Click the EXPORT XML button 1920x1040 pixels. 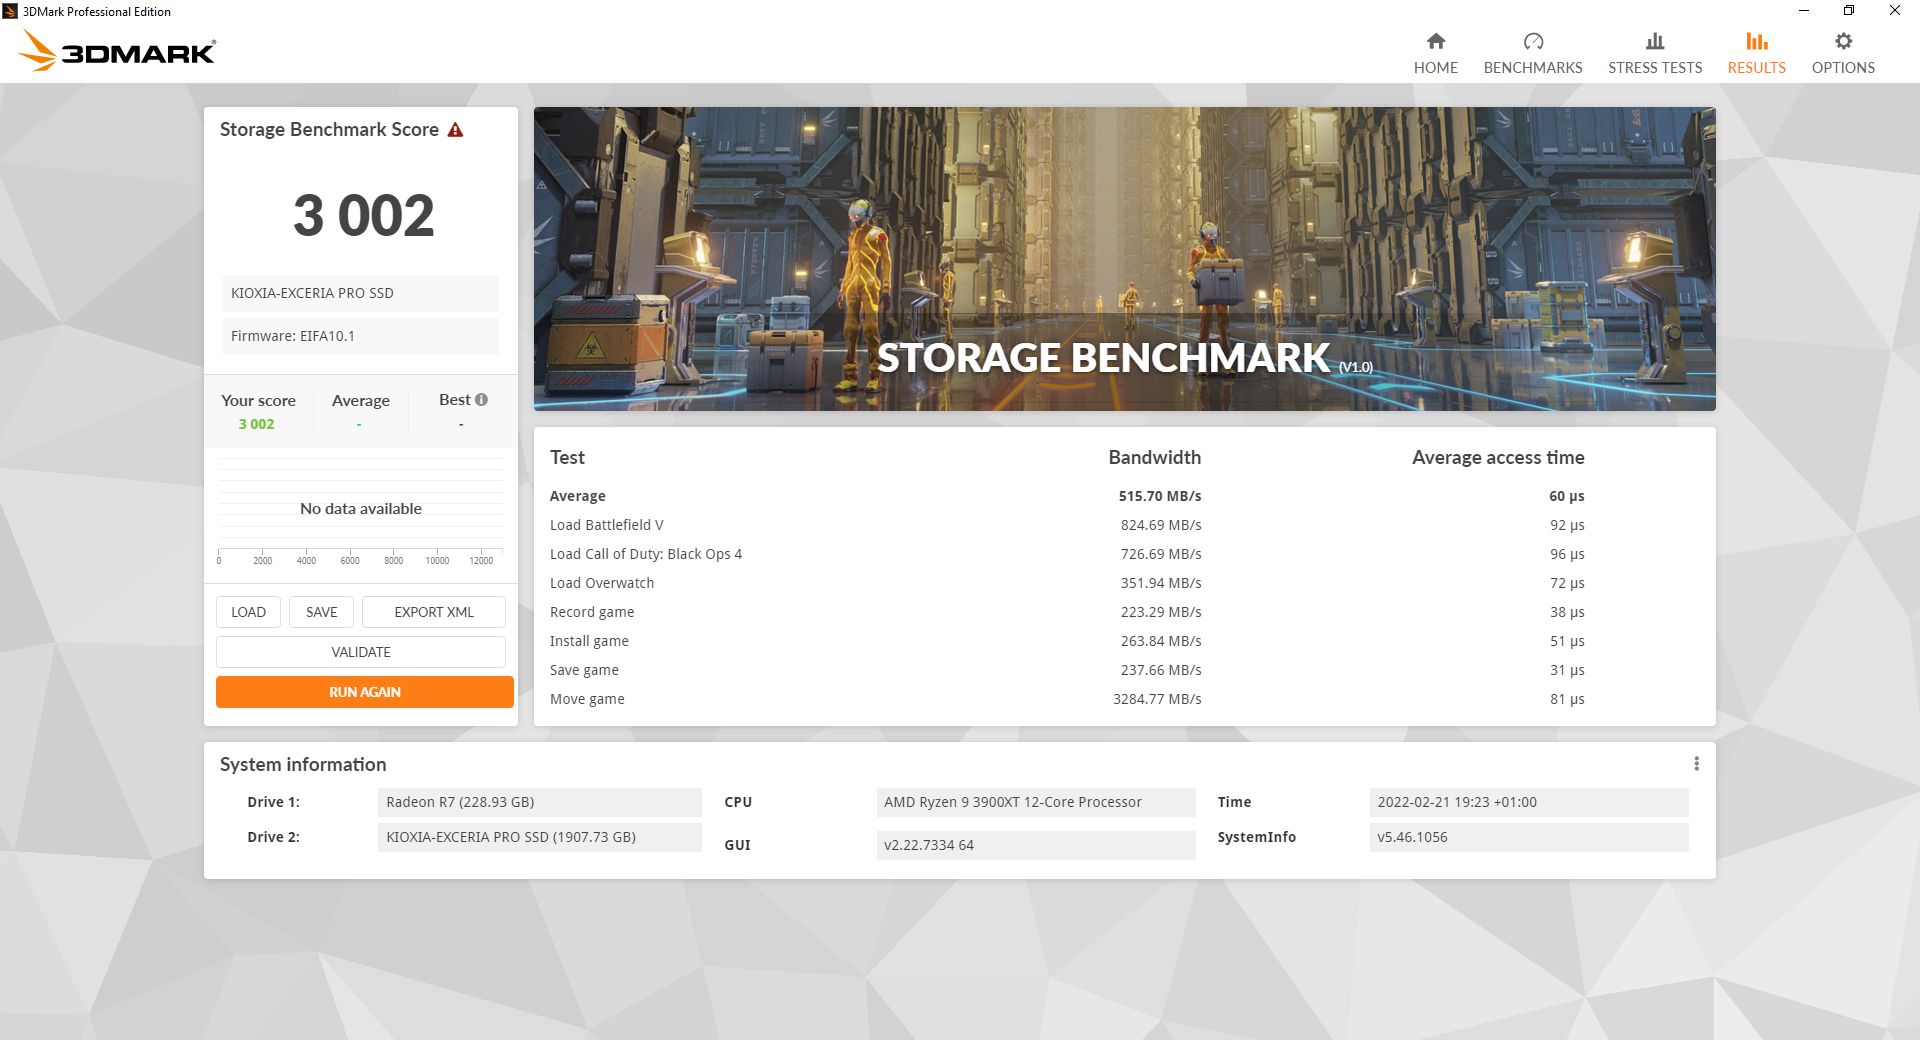(433, 612)
